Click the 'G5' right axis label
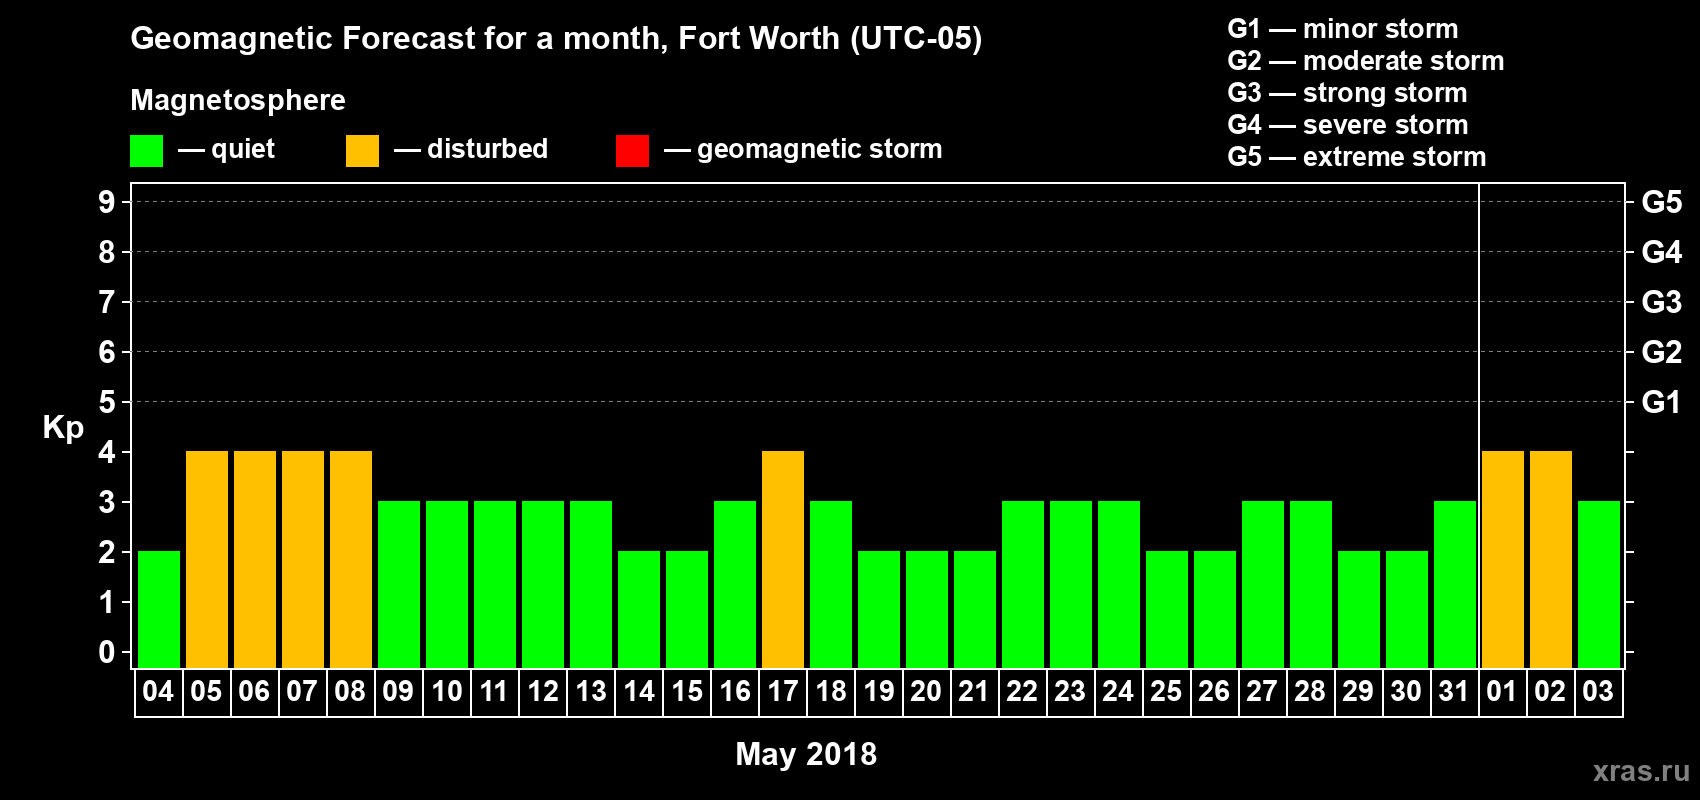Screen dimensions: 1700x800 tap(1661, 202)
